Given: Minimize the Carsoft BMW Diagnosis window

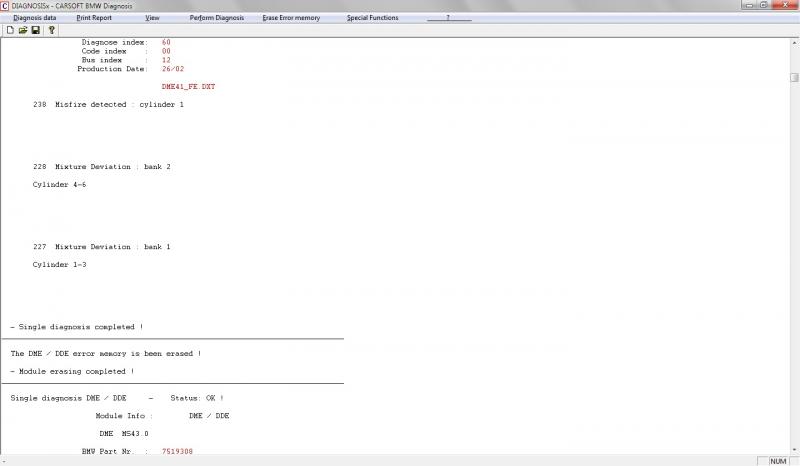Looking at the screenshot, I should (x=750, y=5).
